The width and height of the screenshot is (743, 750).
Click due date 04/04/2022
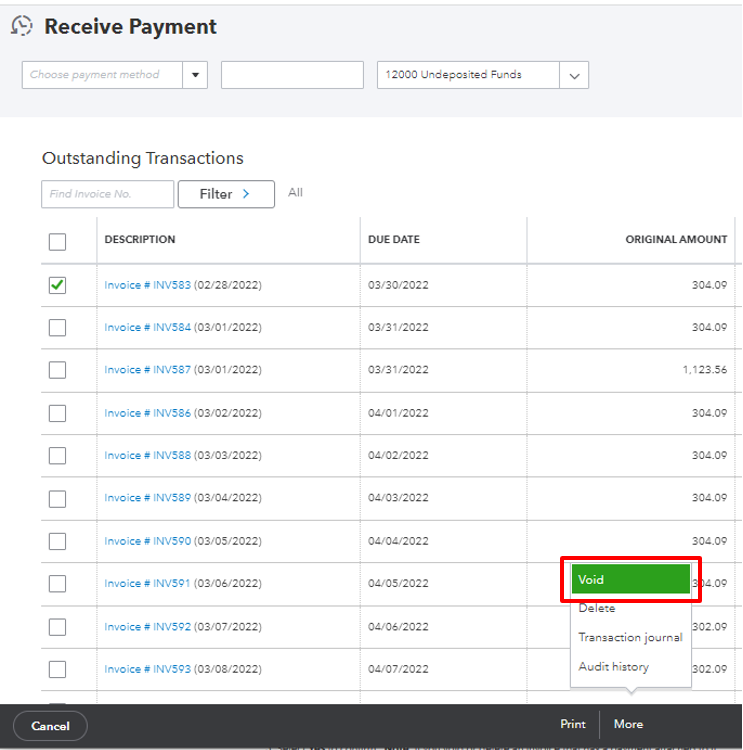(x=398, y=541)
